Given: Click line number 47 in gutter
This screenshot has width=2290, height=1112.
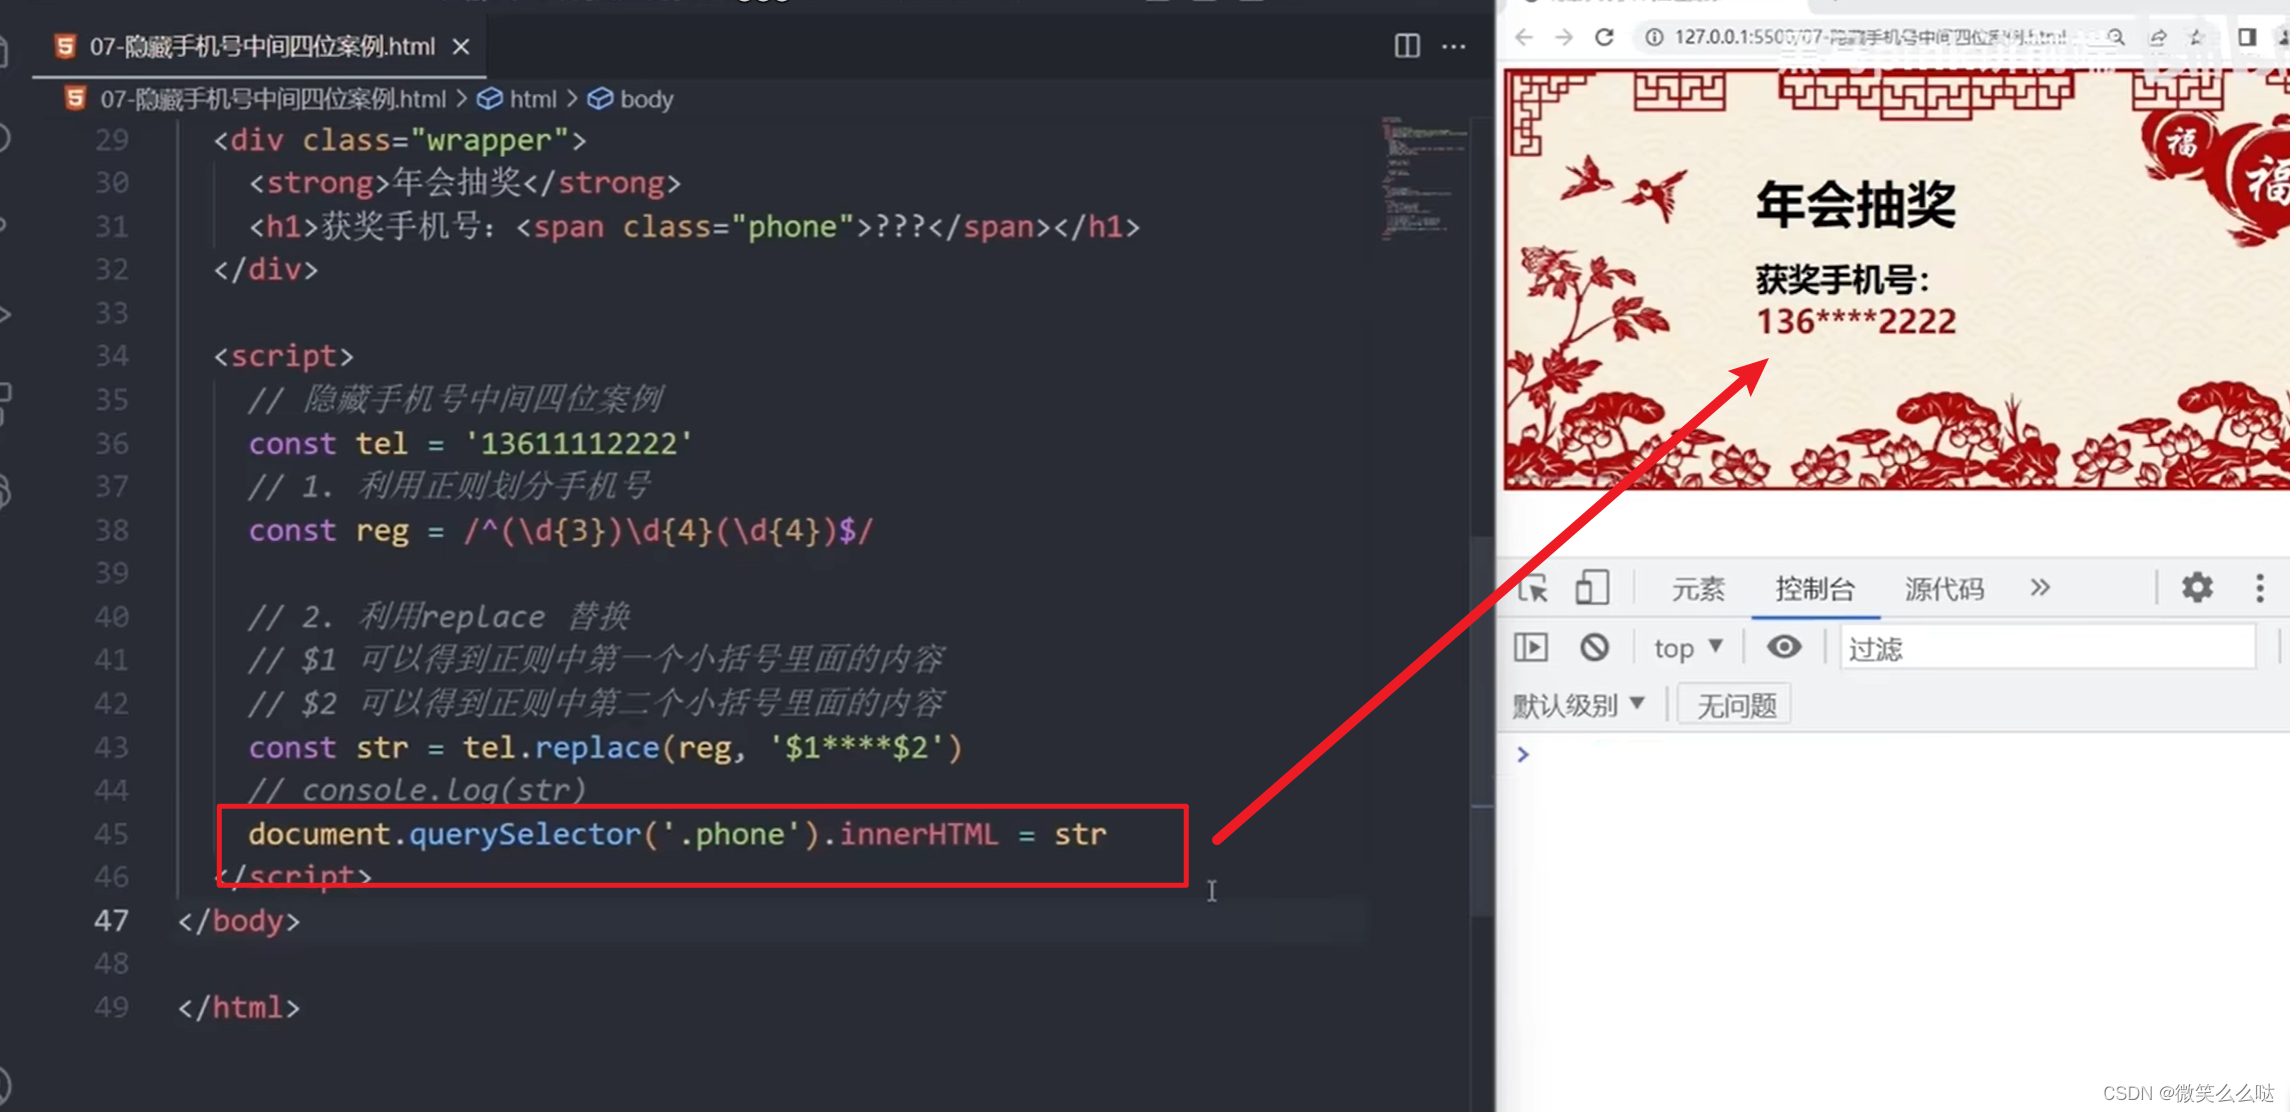Looking at the screenshot, I should [112, 920].
